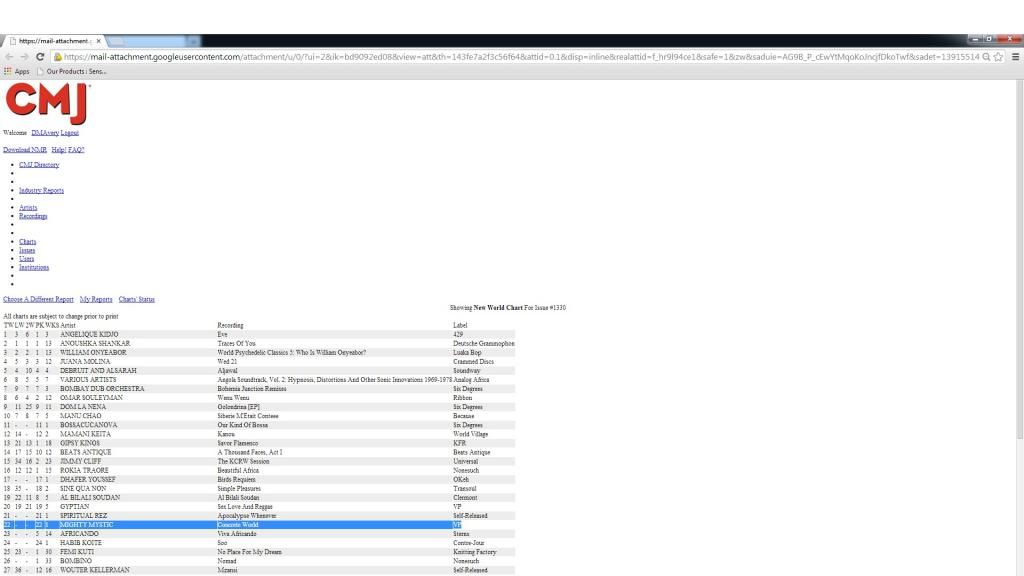Click artist FEMI KUTI
Viewport: 1024px width, 576px height.
click(x=77, y=552)
